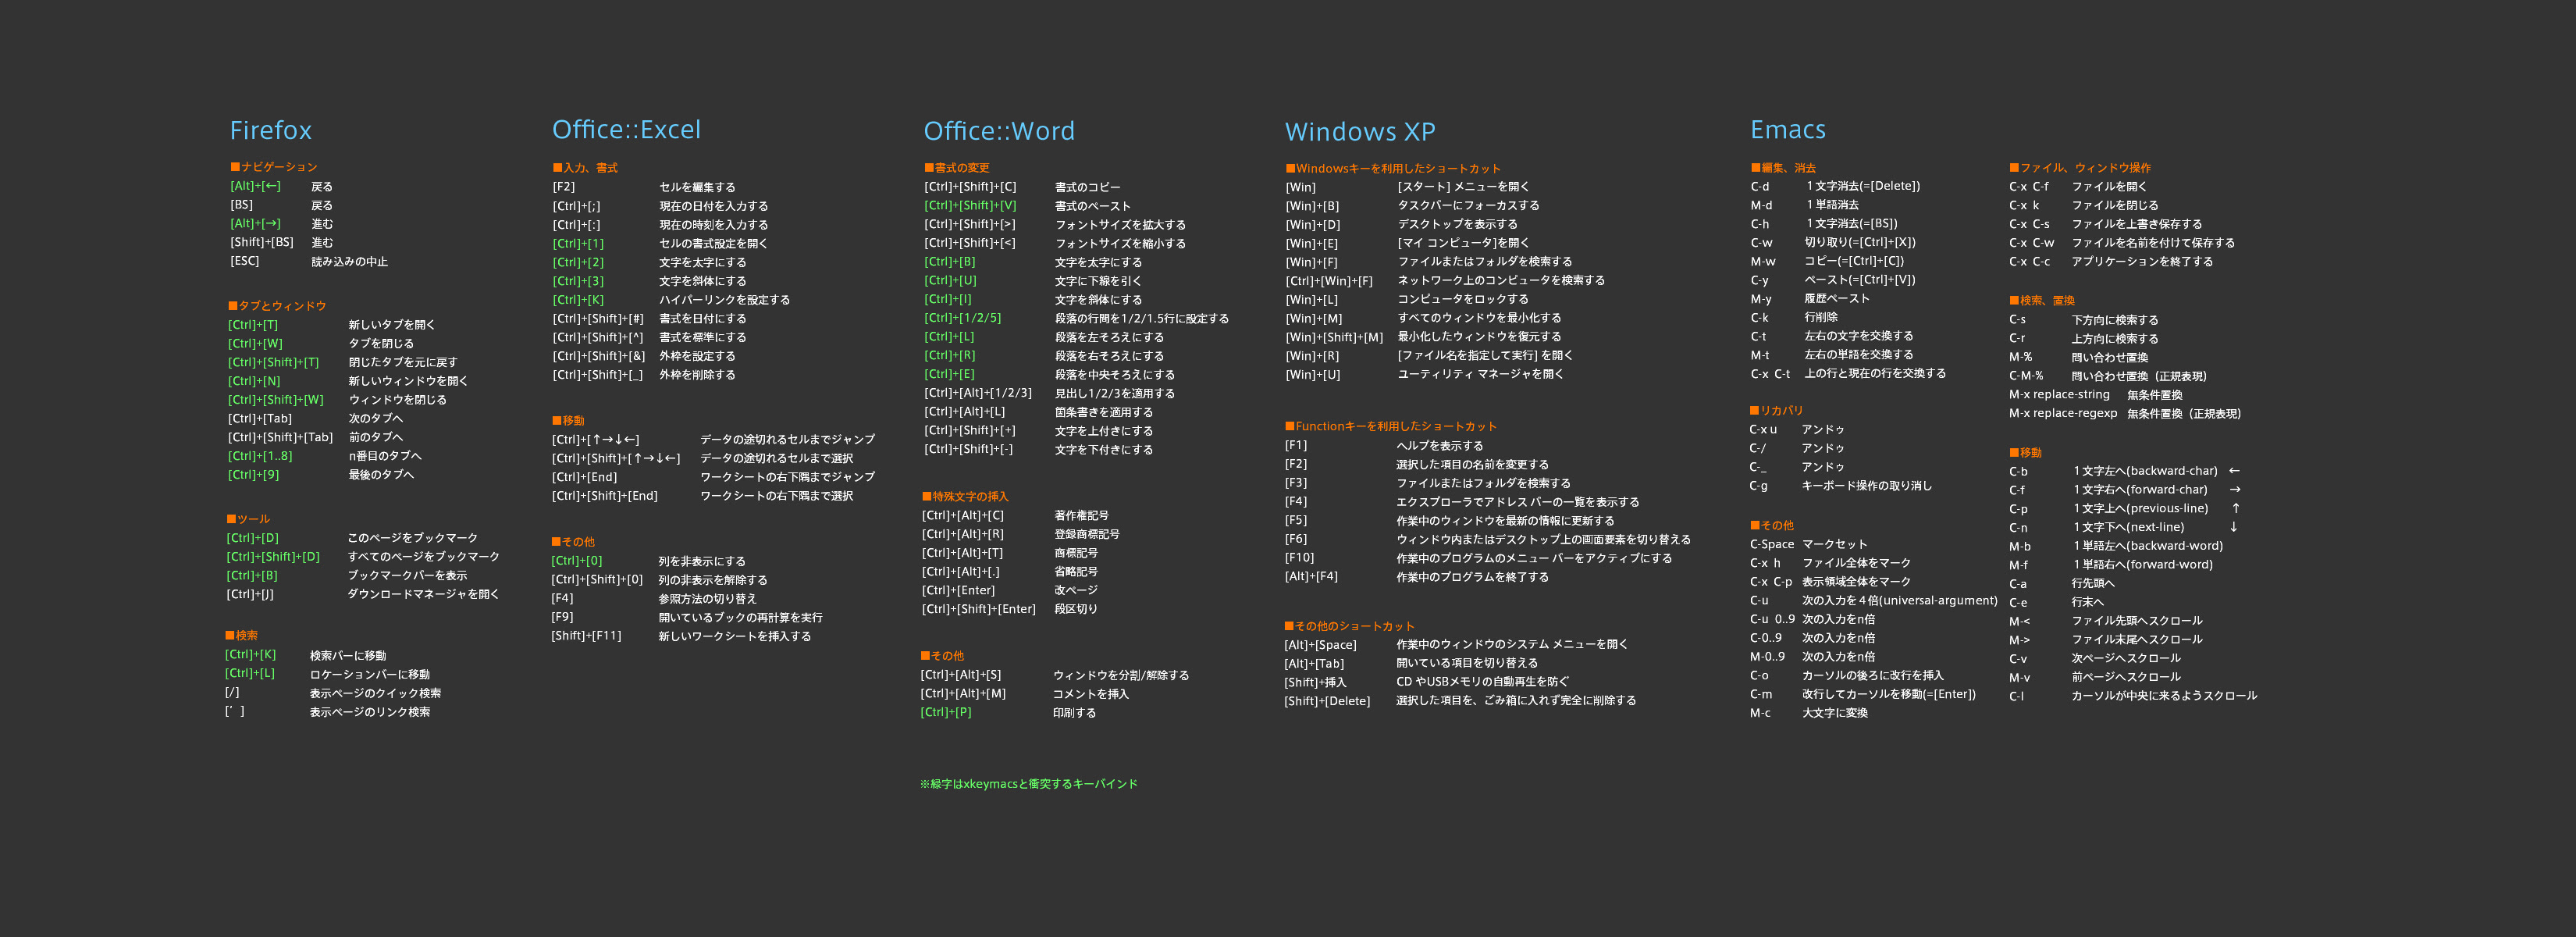Viewport: 2576px width, 937px height.
Task: Click the '[Shift]+[F11]' shortcut text
Action: pos(586,636)
